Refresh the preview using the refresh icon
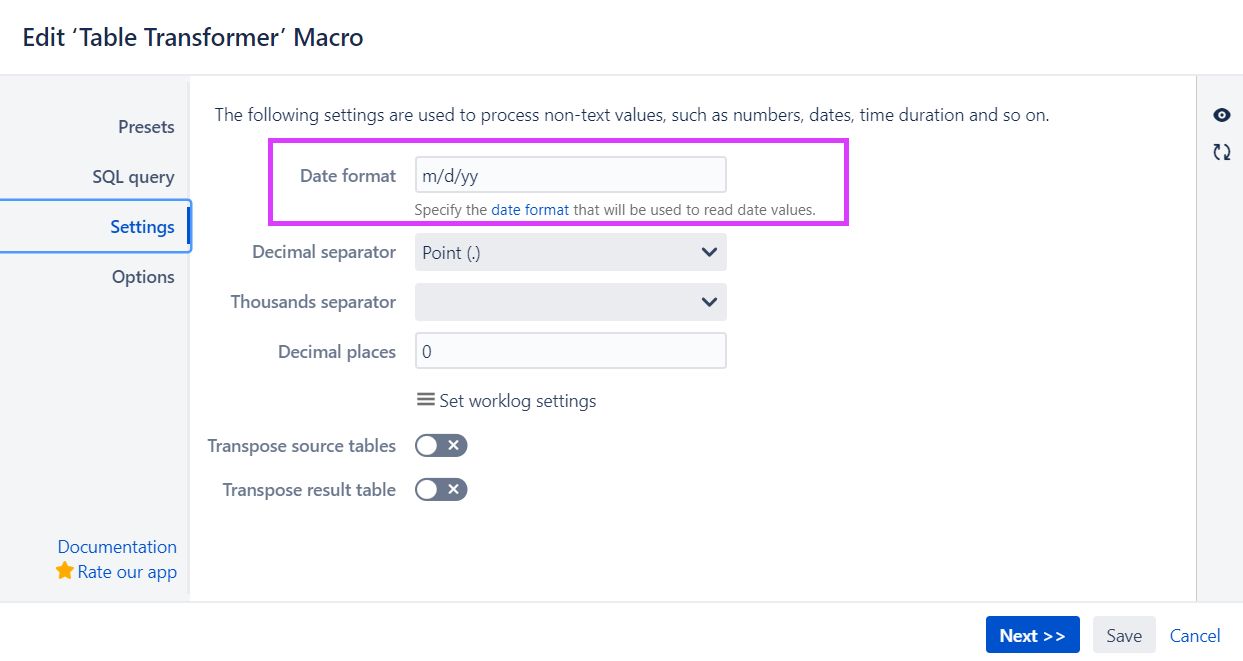 1221,151
